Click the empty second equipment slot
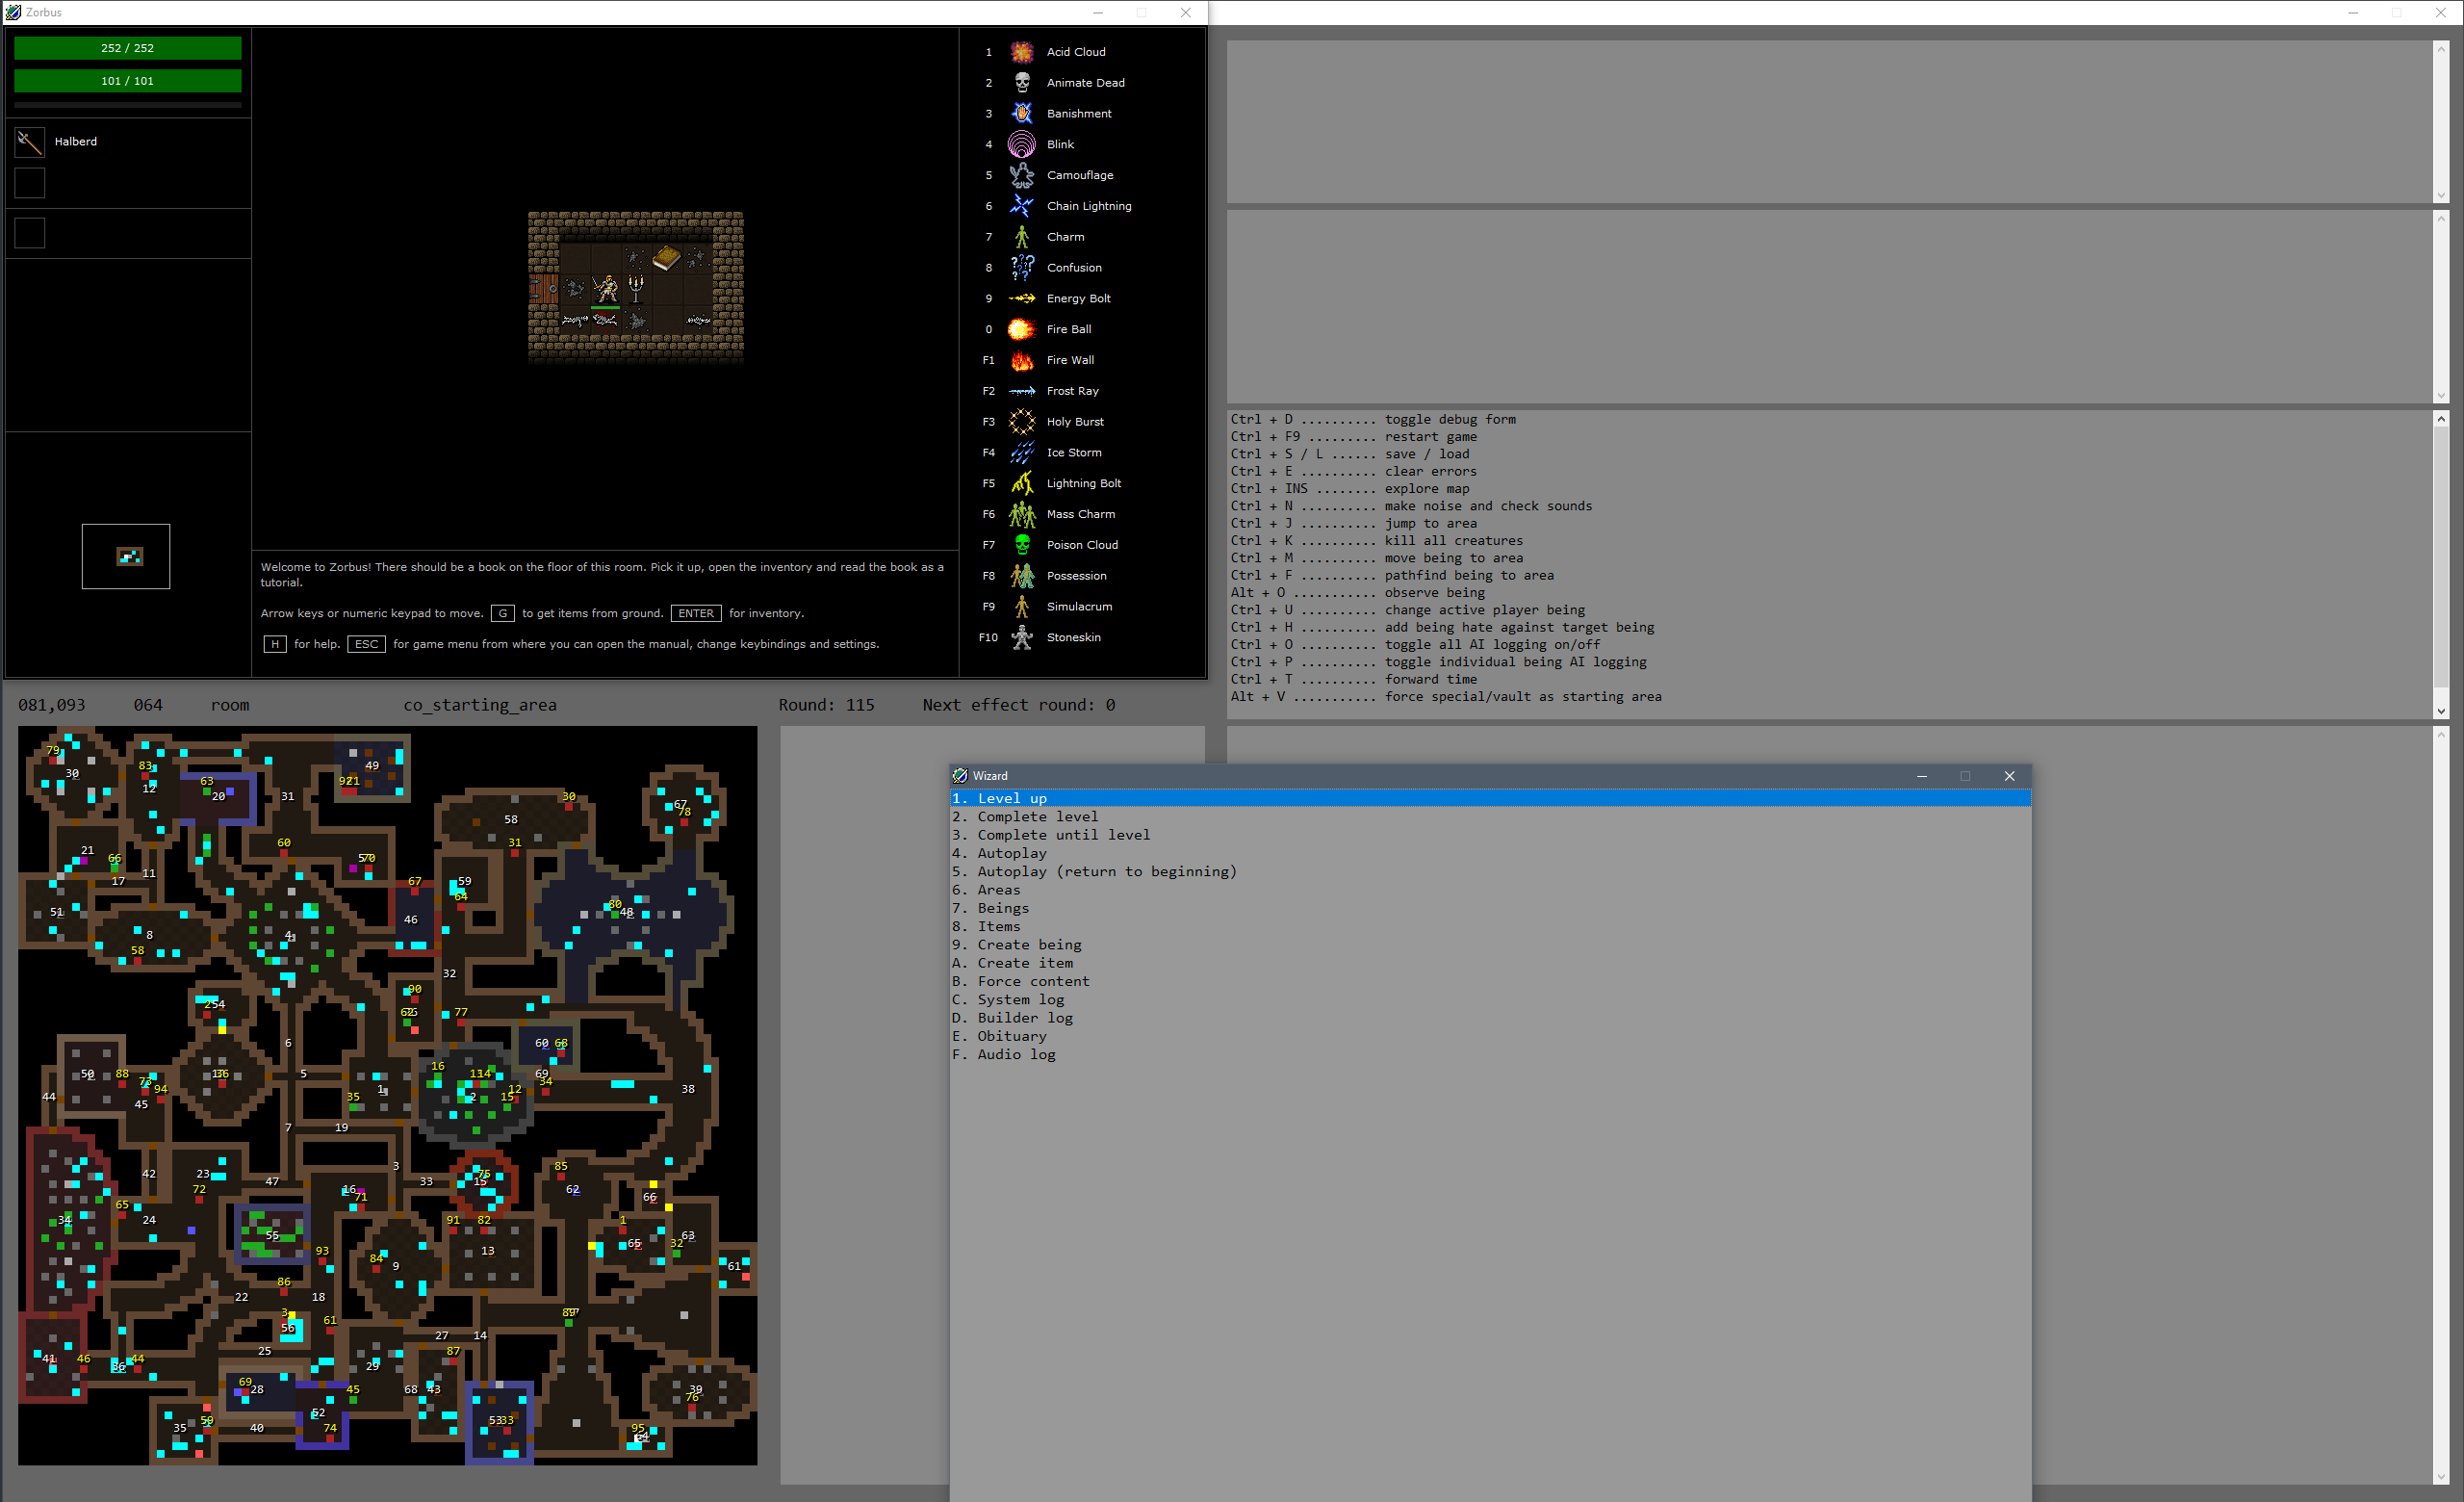The image size is (2464, 1502). (x=30, y=183)
